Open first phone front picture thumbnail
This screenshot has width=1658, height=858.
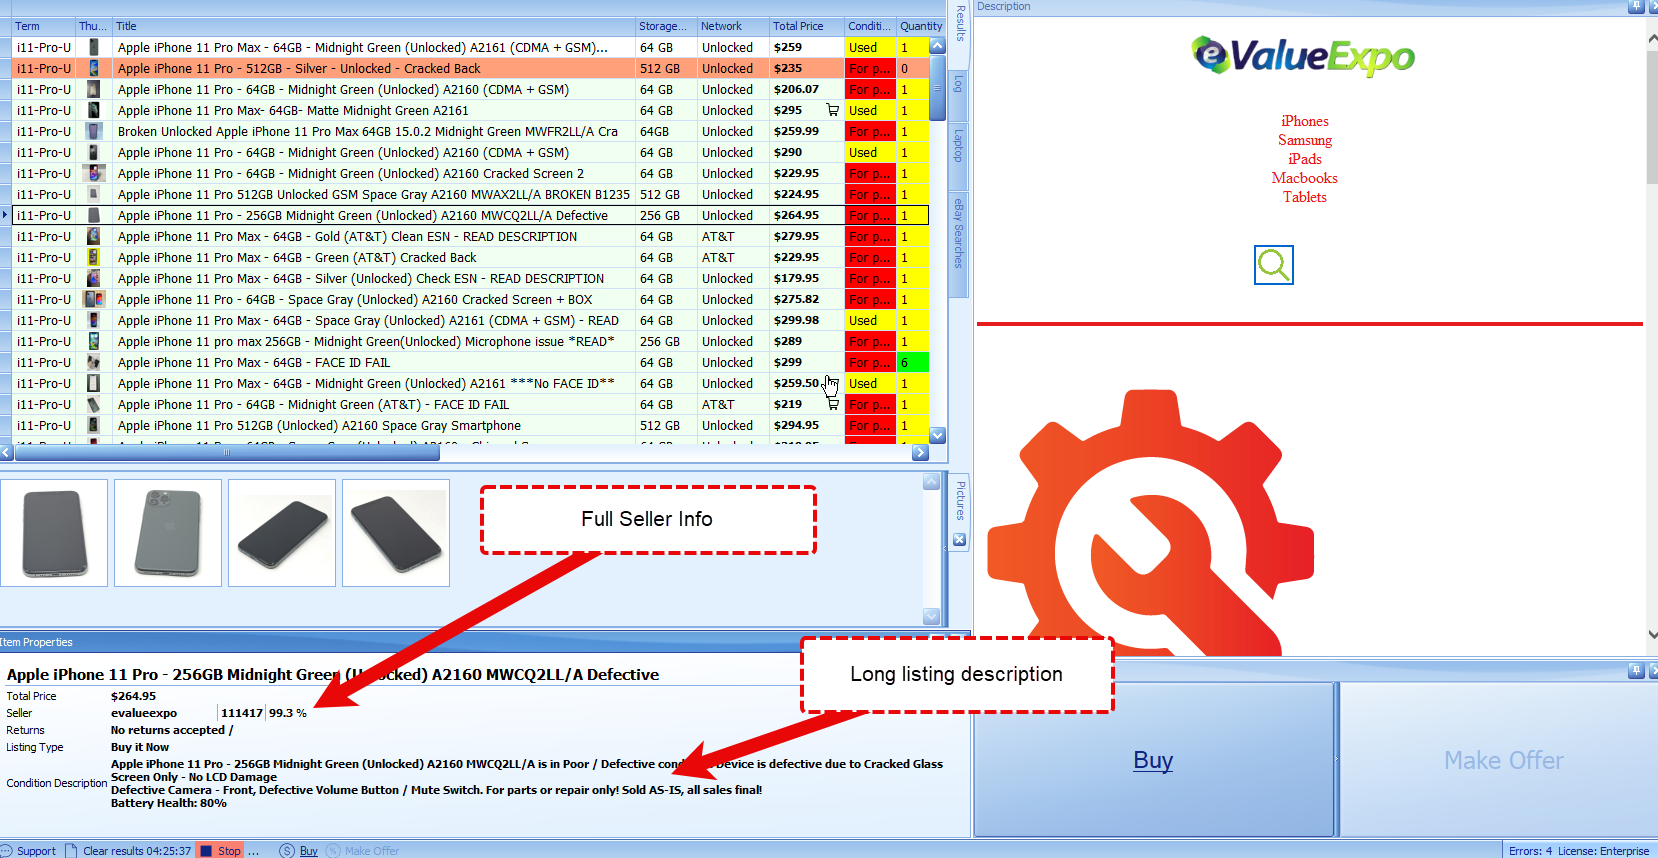tap(54, 533)
